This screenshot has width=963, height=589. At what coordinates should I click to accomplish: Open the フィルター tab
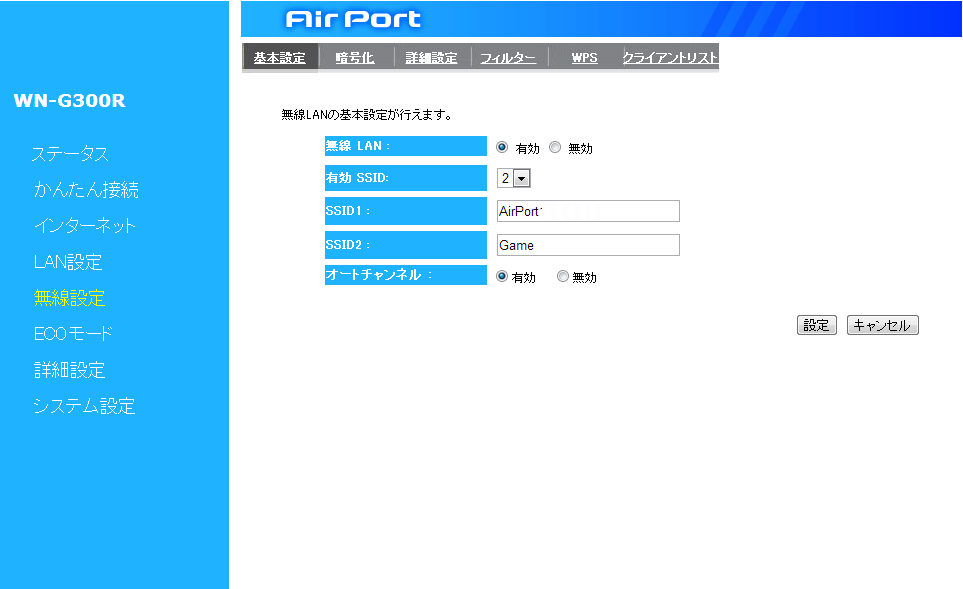508,58
